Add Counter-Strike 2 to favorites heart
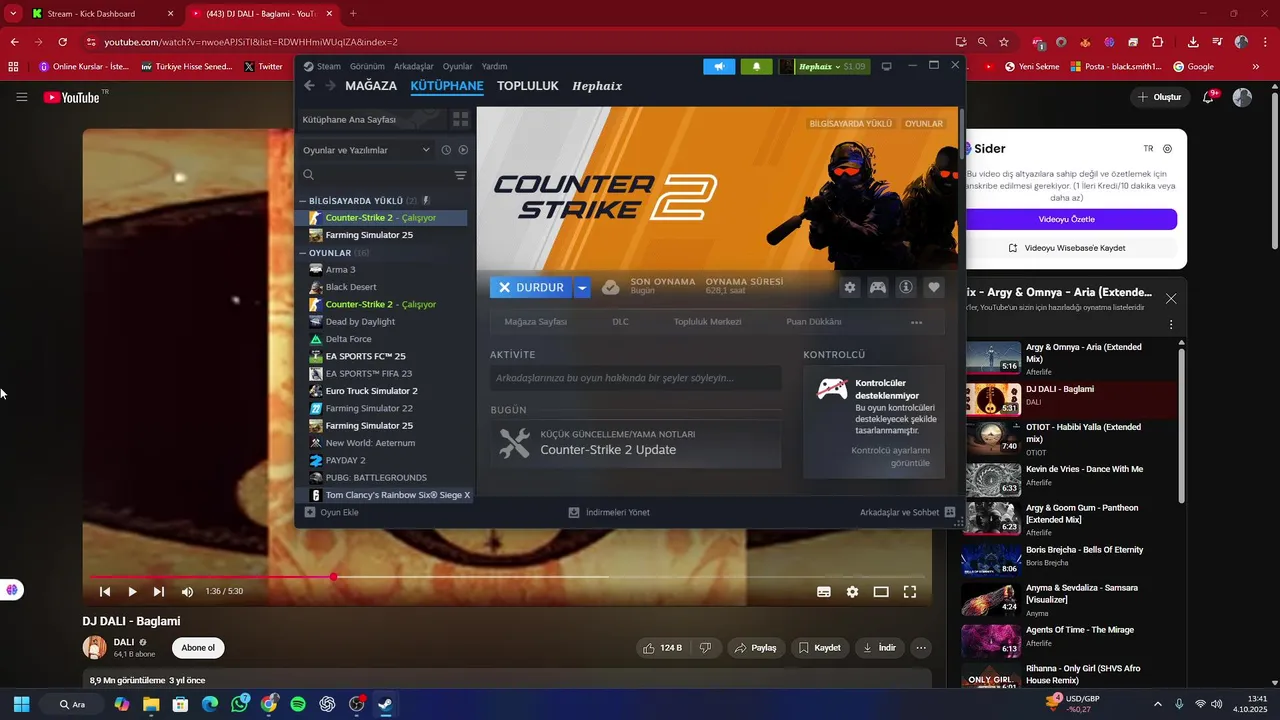1280x720 pixels. click(934, 287)
